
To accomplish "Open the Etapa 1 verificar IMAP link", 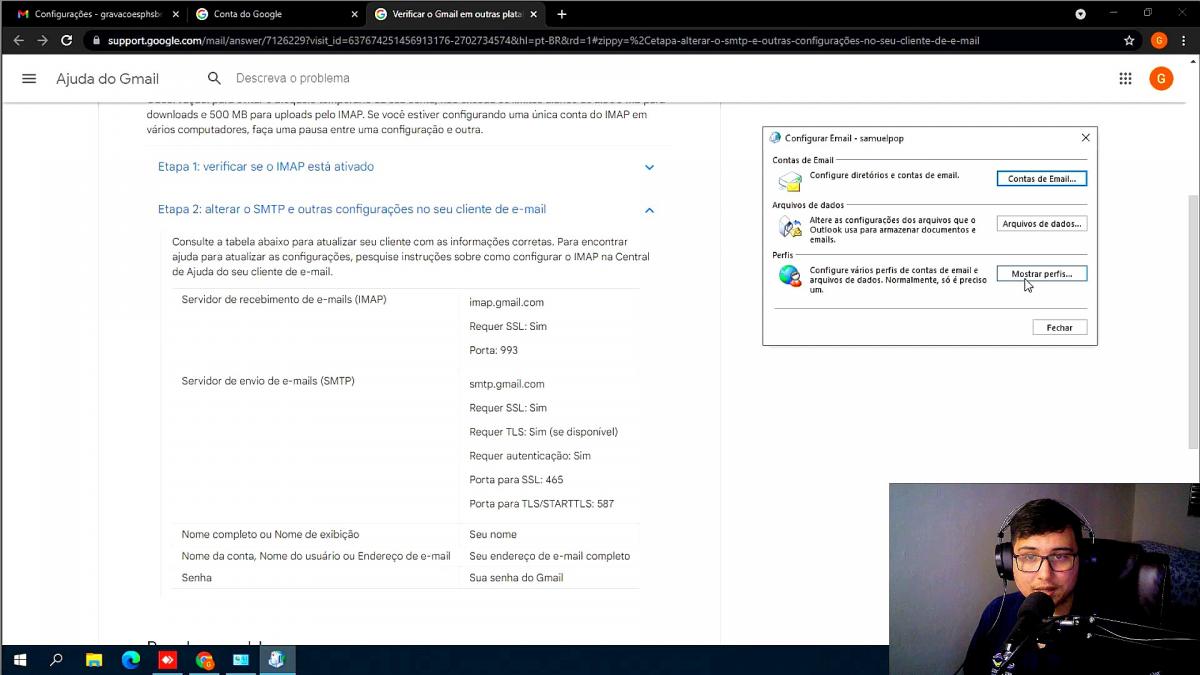I will [266, 167].
